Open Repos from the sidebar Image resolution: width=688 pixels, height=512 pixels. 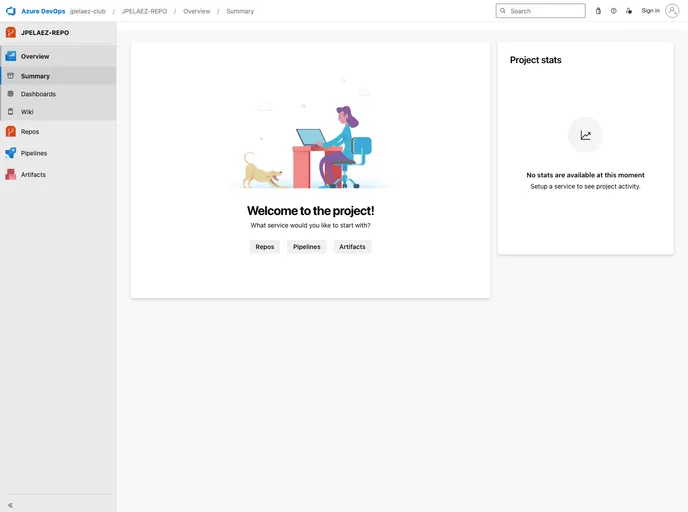tap(30, 131)
